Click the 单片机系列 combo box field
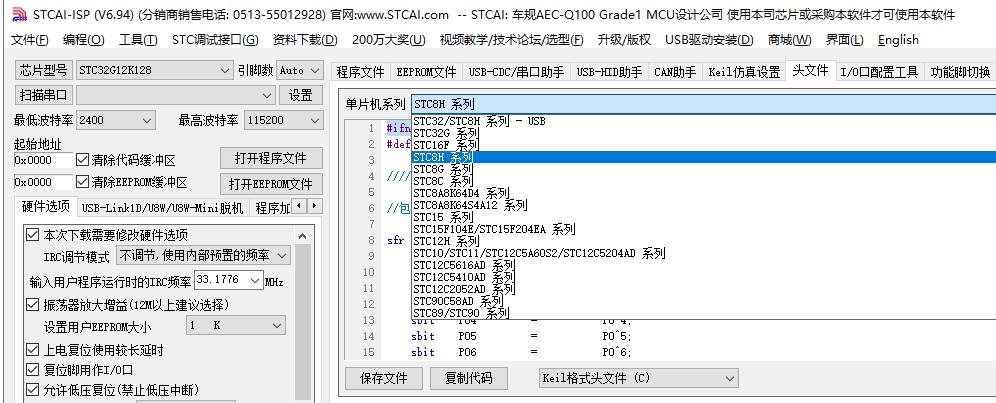 pyautogui.click(x=703, y=104)
